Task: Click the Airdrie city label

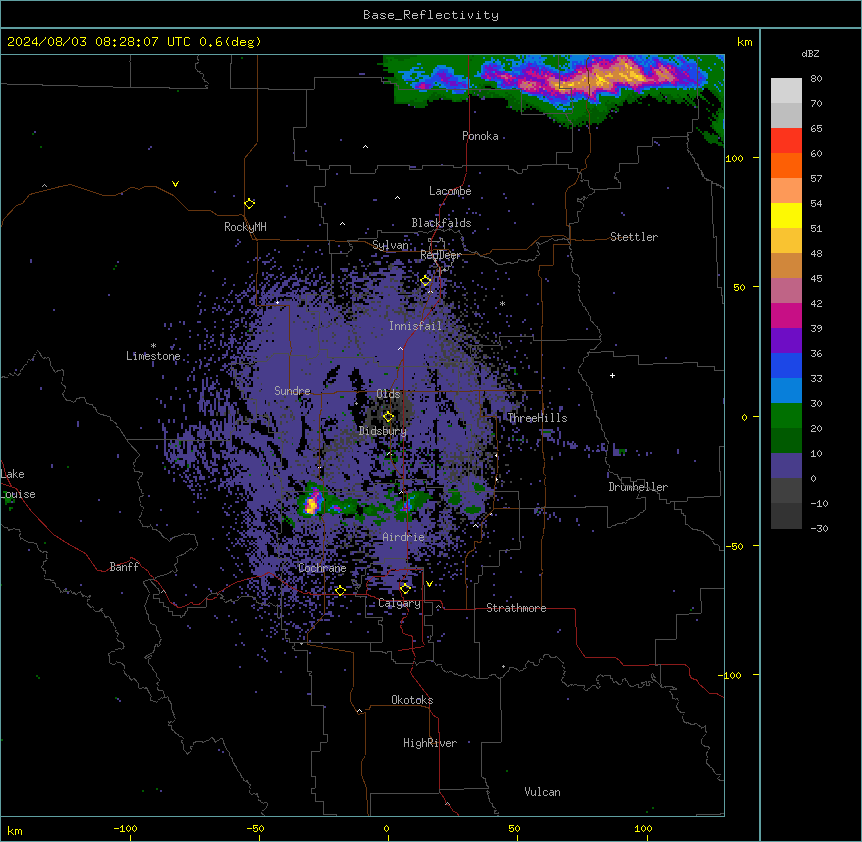Action: coord(404,537)
